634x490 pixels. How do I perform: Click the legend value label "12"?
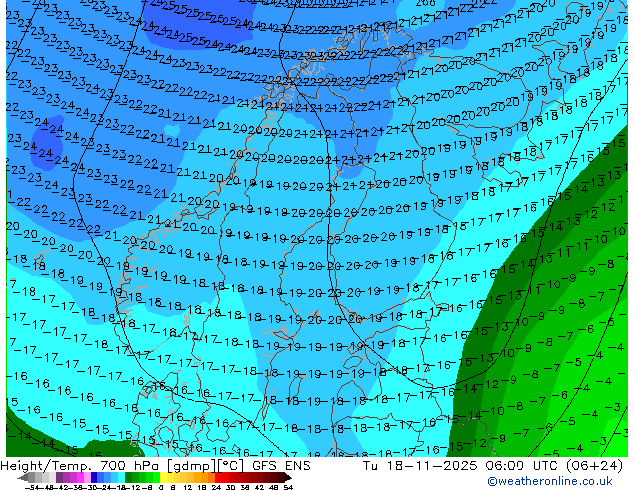188,488
